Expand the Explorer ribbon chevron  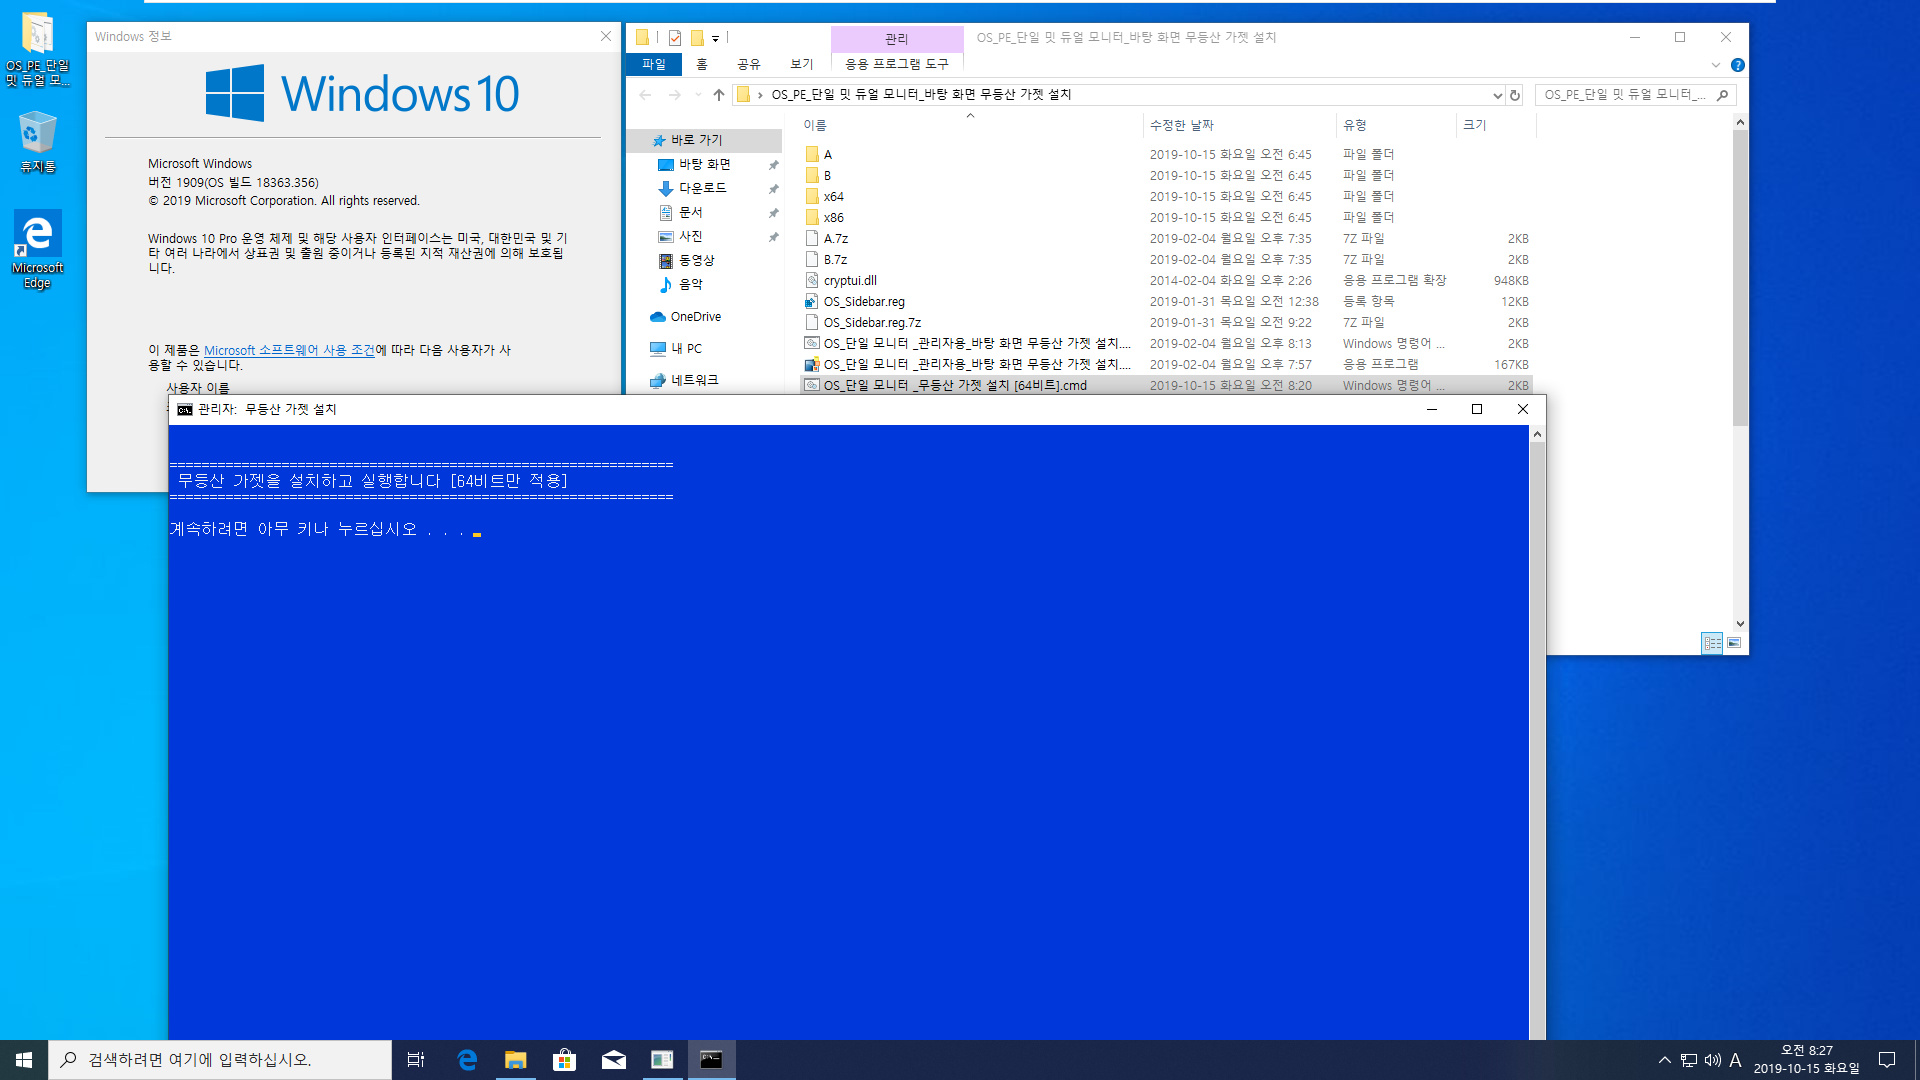tap(1716, 65)
